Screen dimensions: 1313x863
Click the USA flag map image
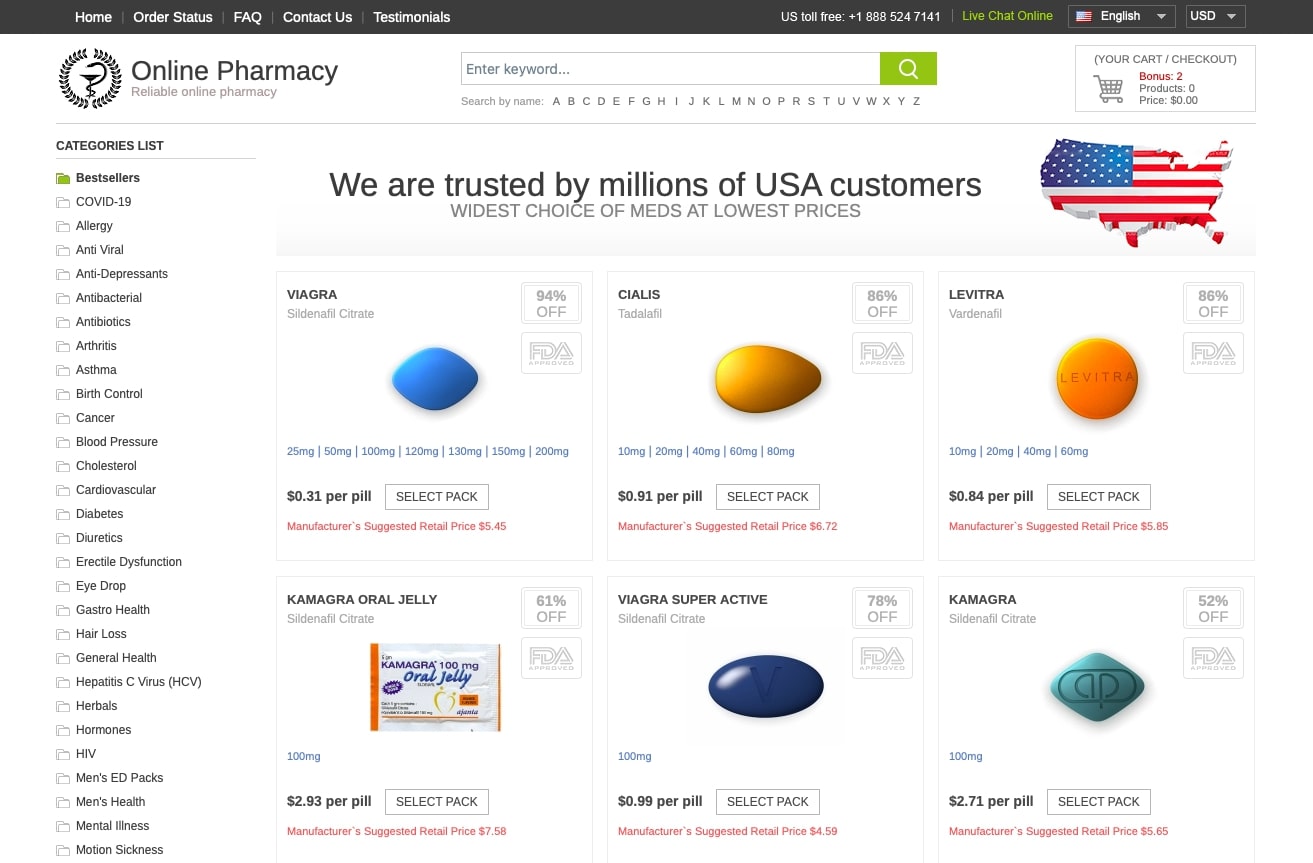tap(1136, 192)
